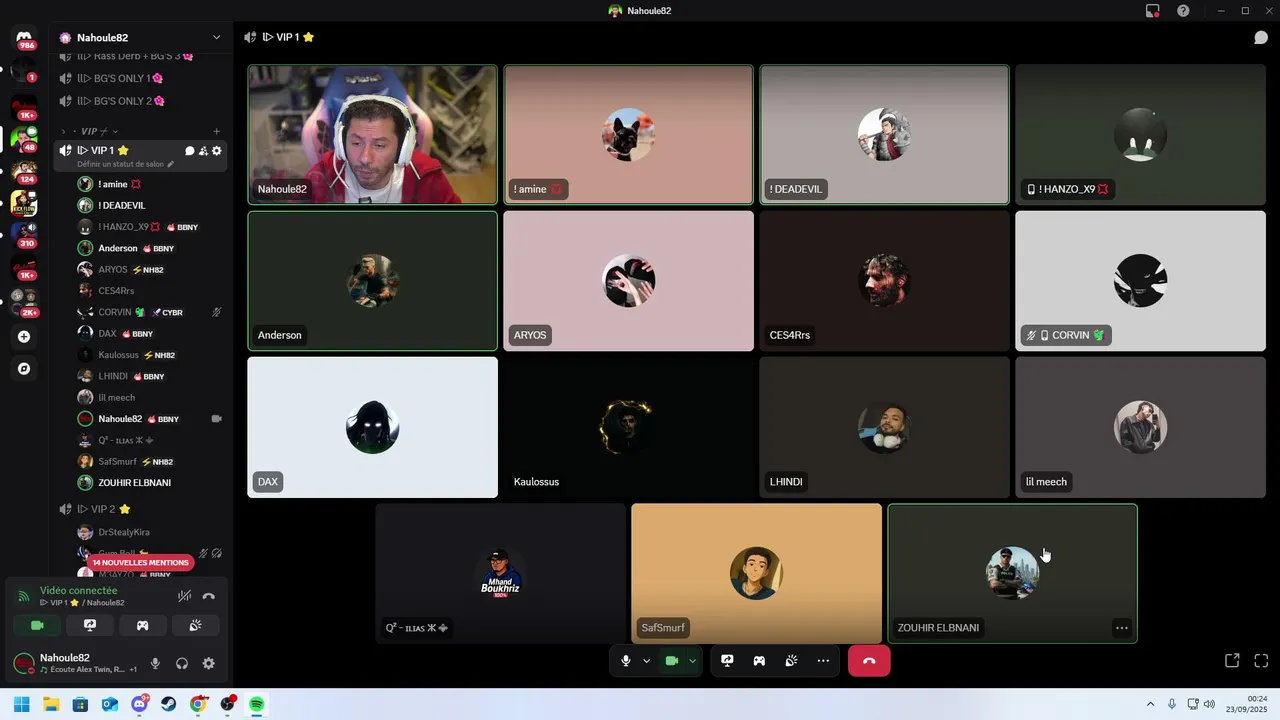Image resolution: width=1280 pixels, height=720 pixels.
Task: Open Spotify from taskbar
Action: point(257,704)
